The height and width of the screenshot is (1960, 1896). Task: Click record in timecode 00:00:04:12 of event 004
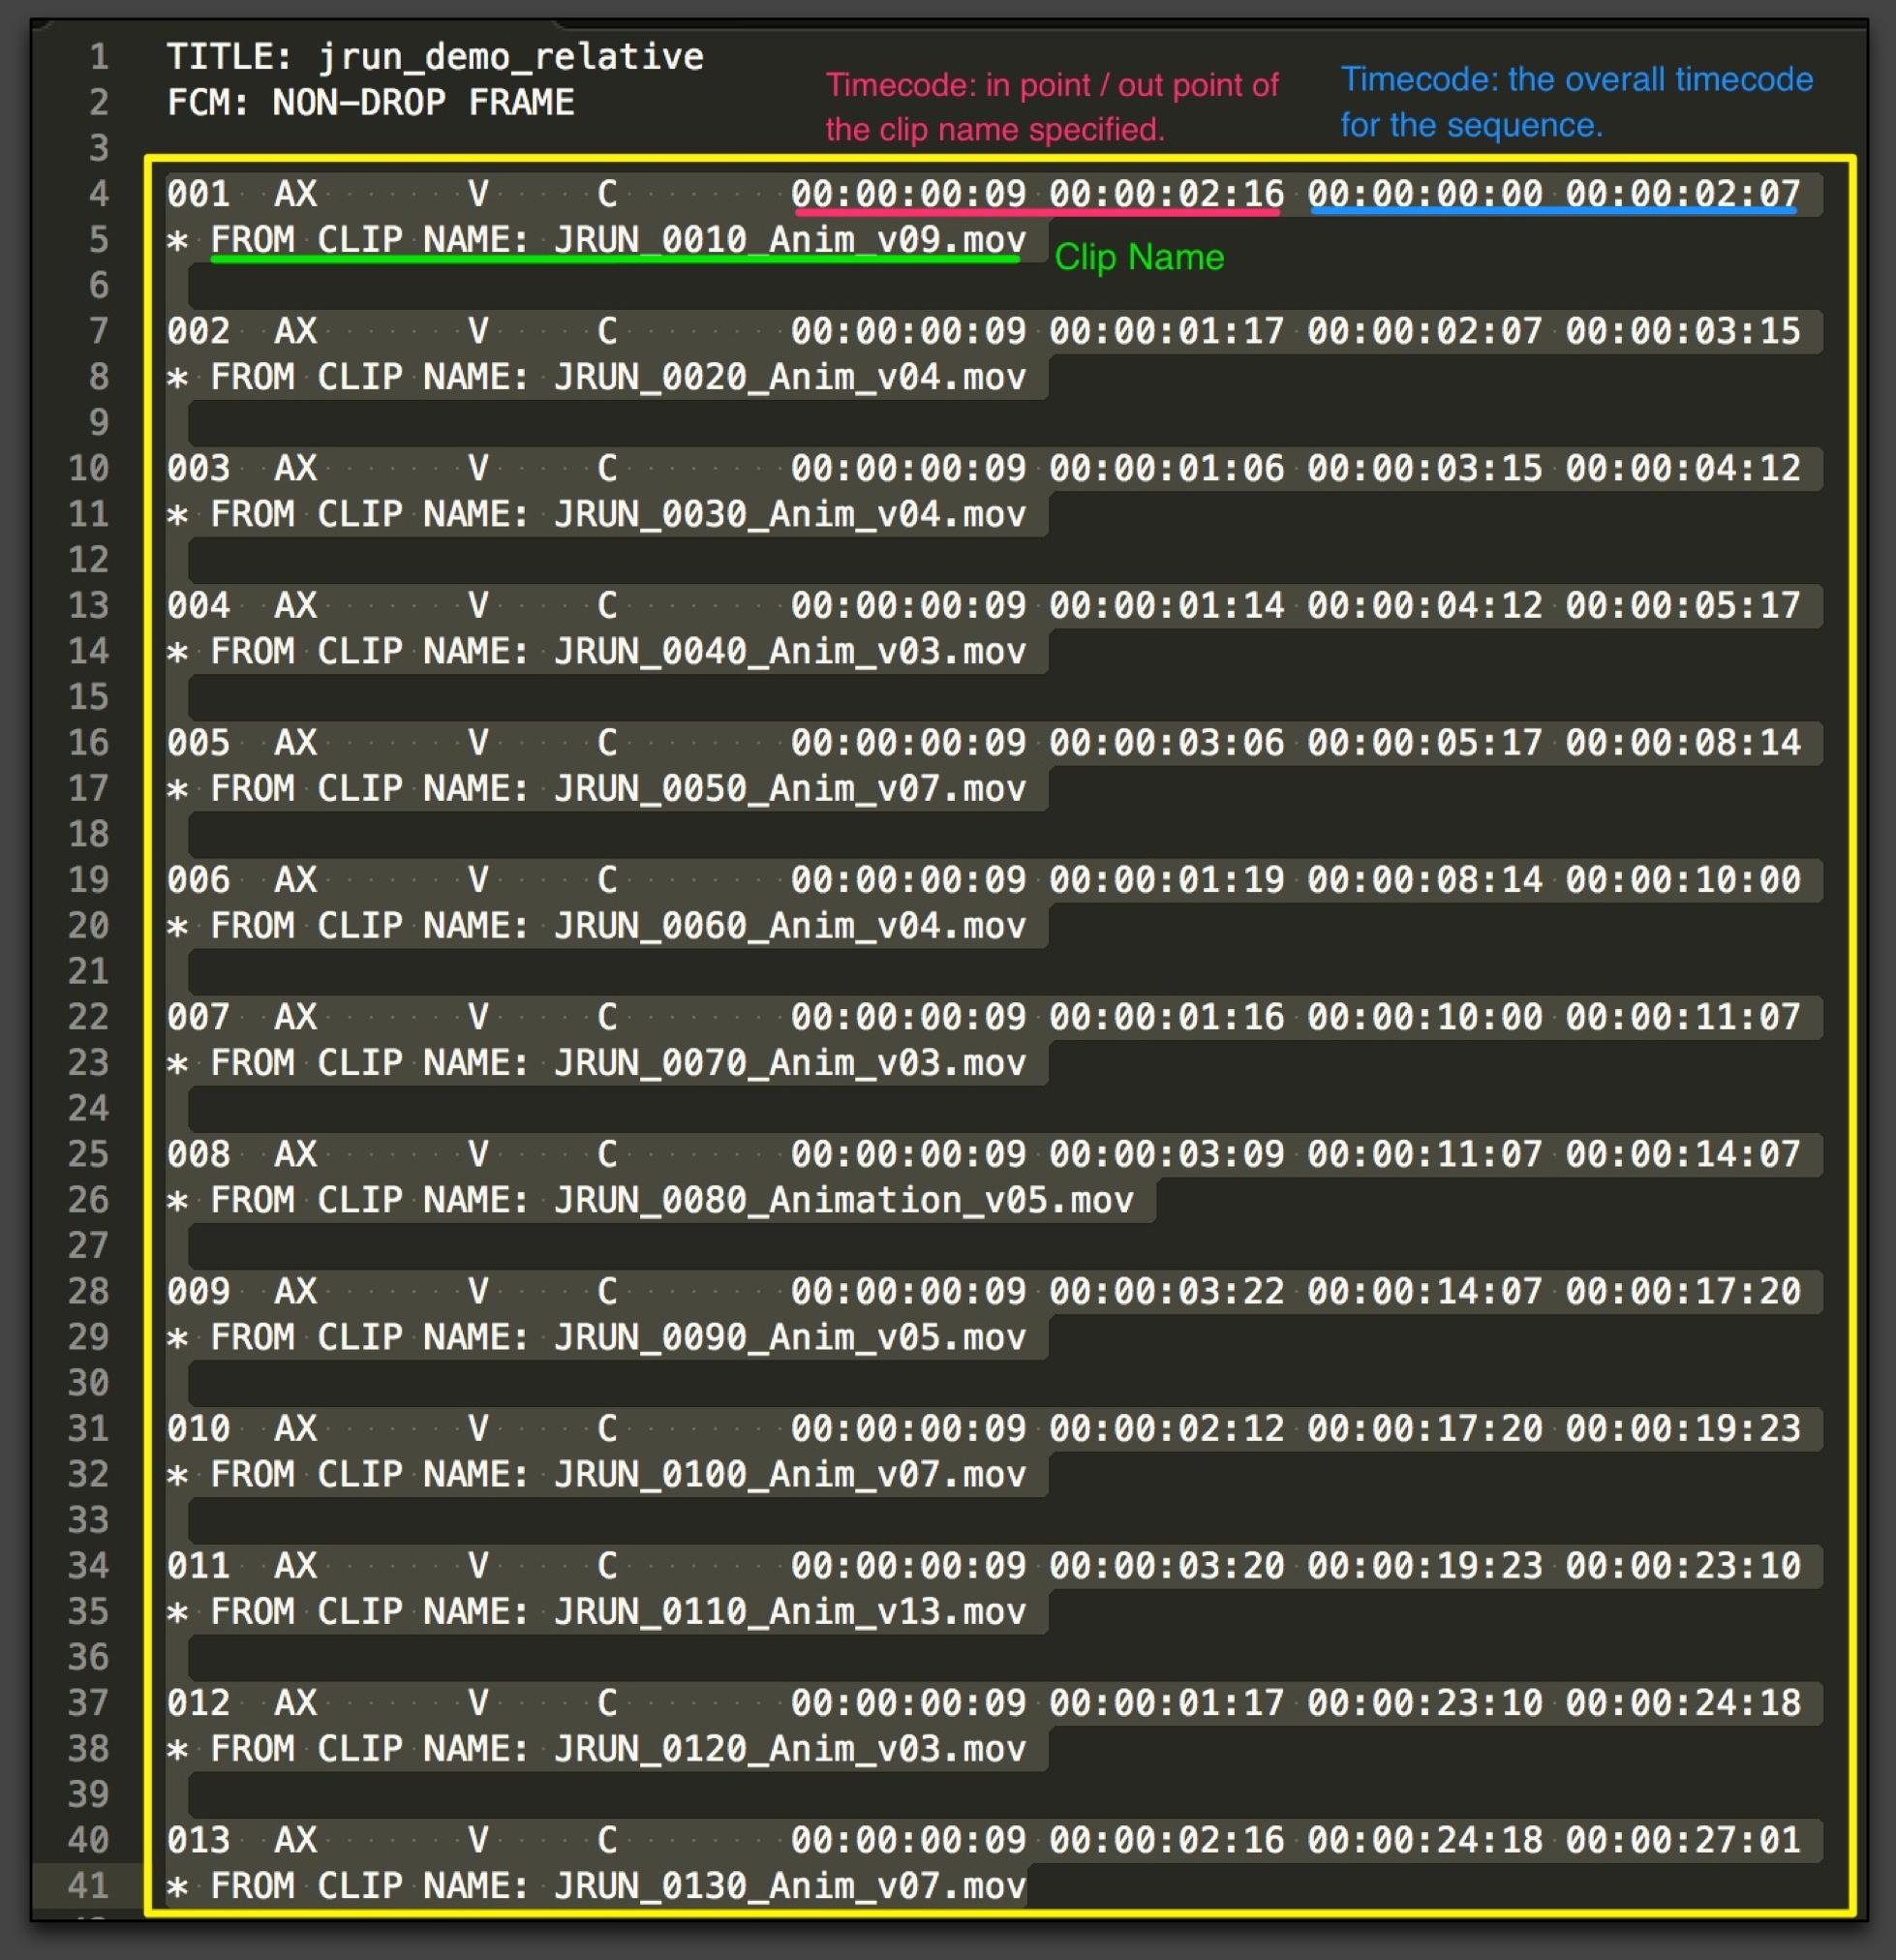[1424, 606]
